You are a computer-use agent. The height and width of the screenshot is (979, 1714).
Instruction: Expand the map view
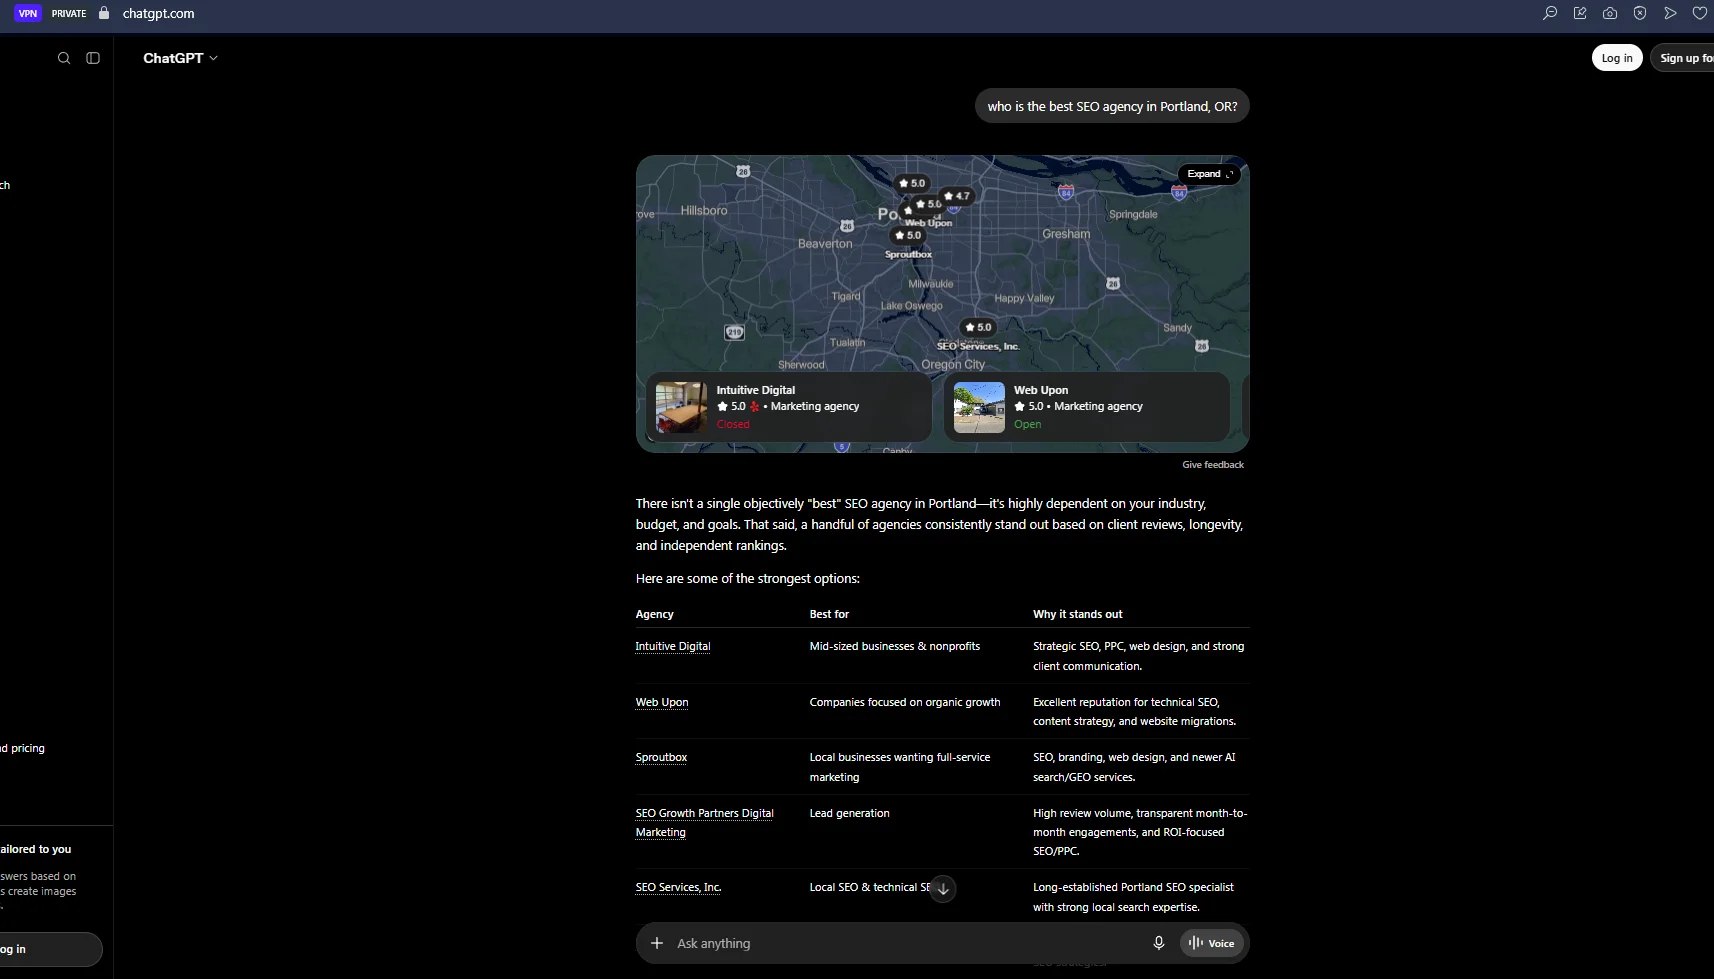coord(1209,174)
